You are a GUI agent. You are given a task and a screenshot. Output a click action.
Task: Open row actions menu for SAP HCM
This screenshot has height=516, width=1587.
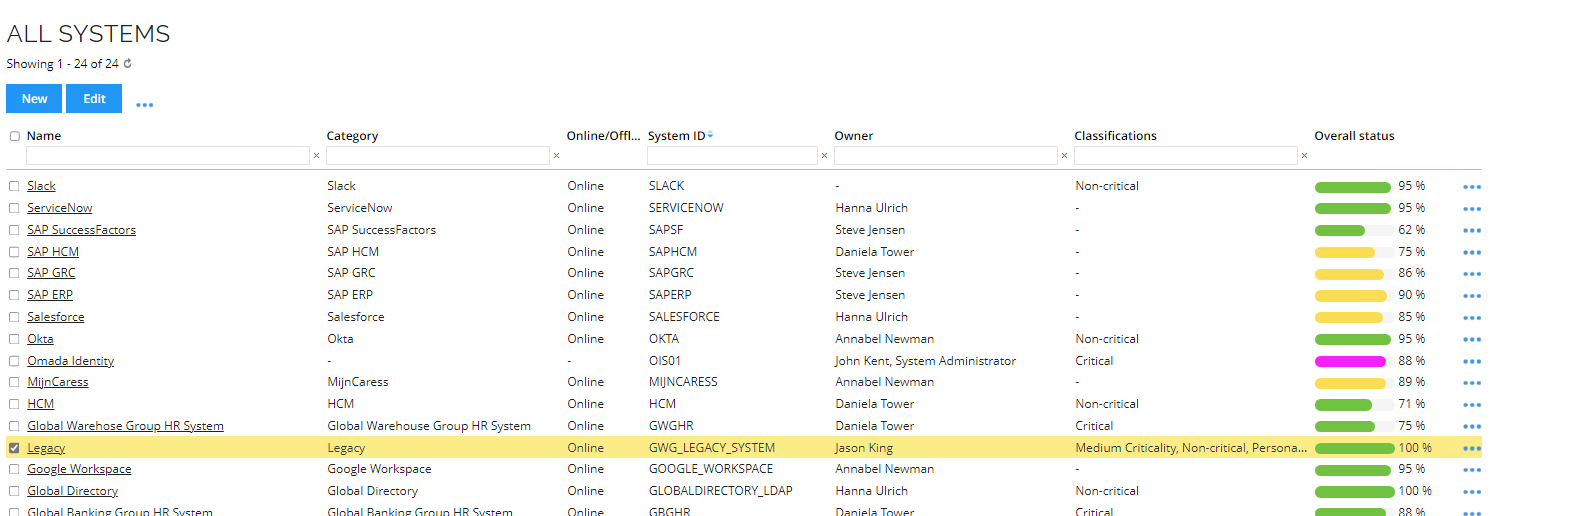(x=1472, y=253)
